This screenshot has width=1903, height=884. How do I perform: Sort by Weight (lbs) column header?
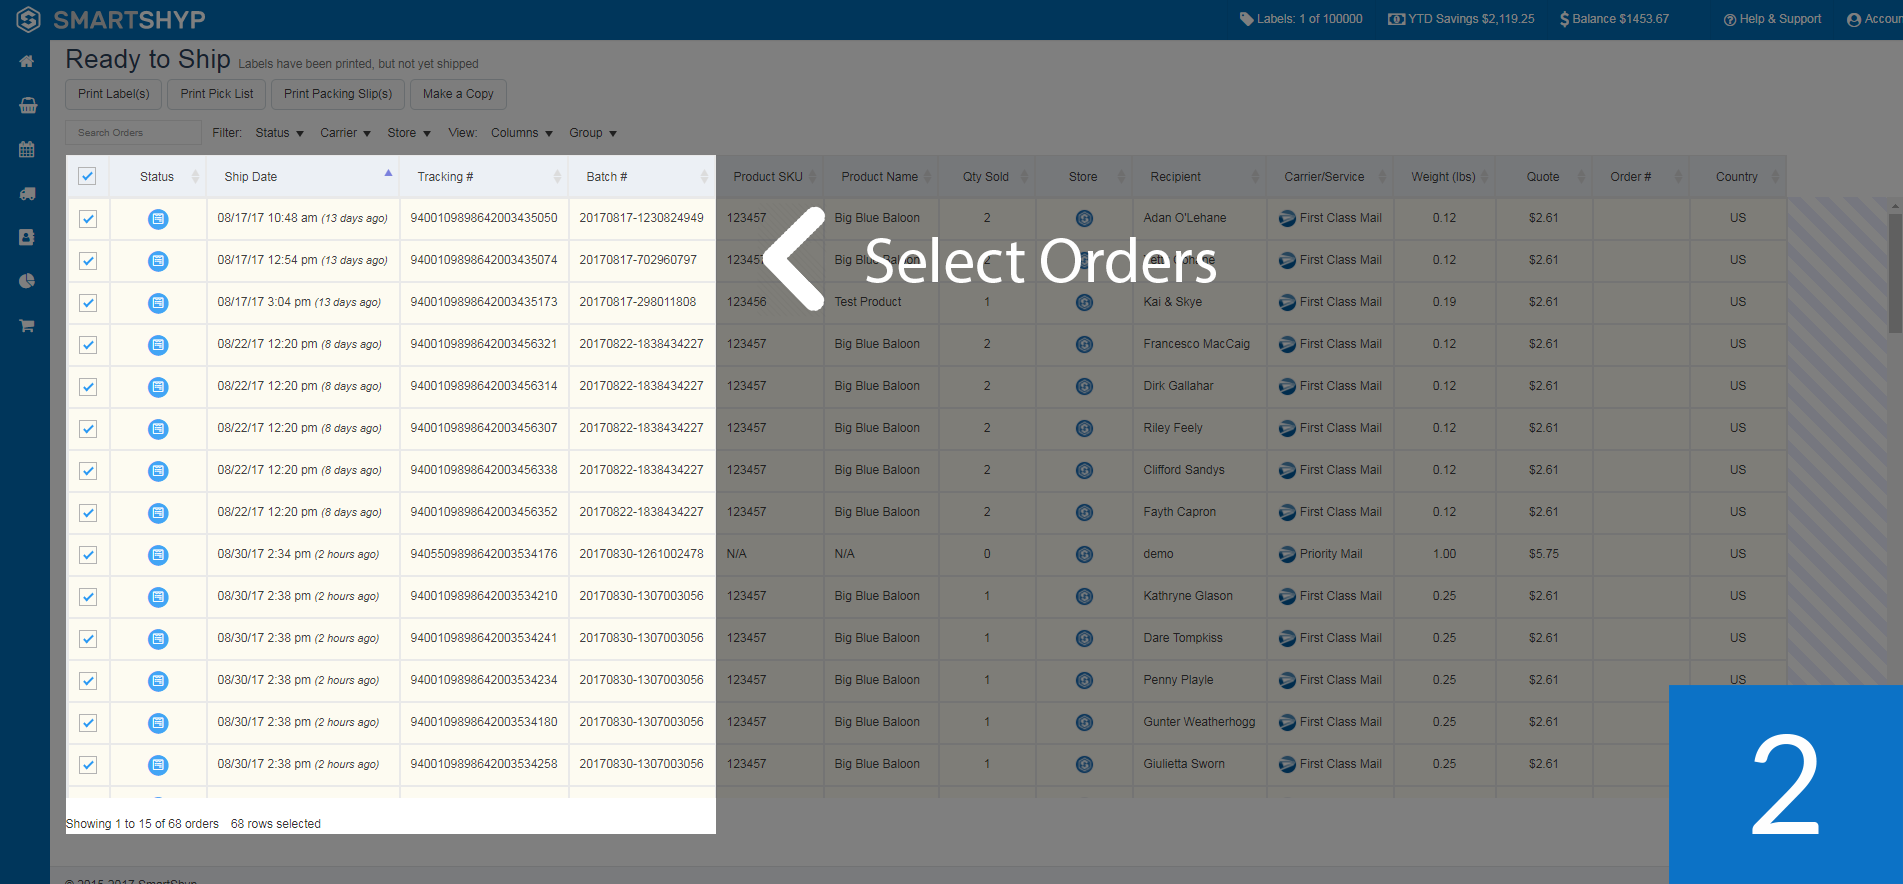tap(1444, 177)
